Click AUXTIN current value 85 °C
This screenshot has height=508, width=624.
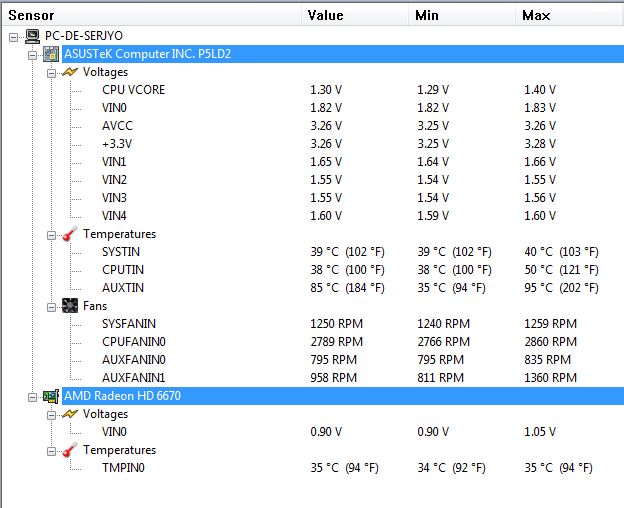coord(347,288)
